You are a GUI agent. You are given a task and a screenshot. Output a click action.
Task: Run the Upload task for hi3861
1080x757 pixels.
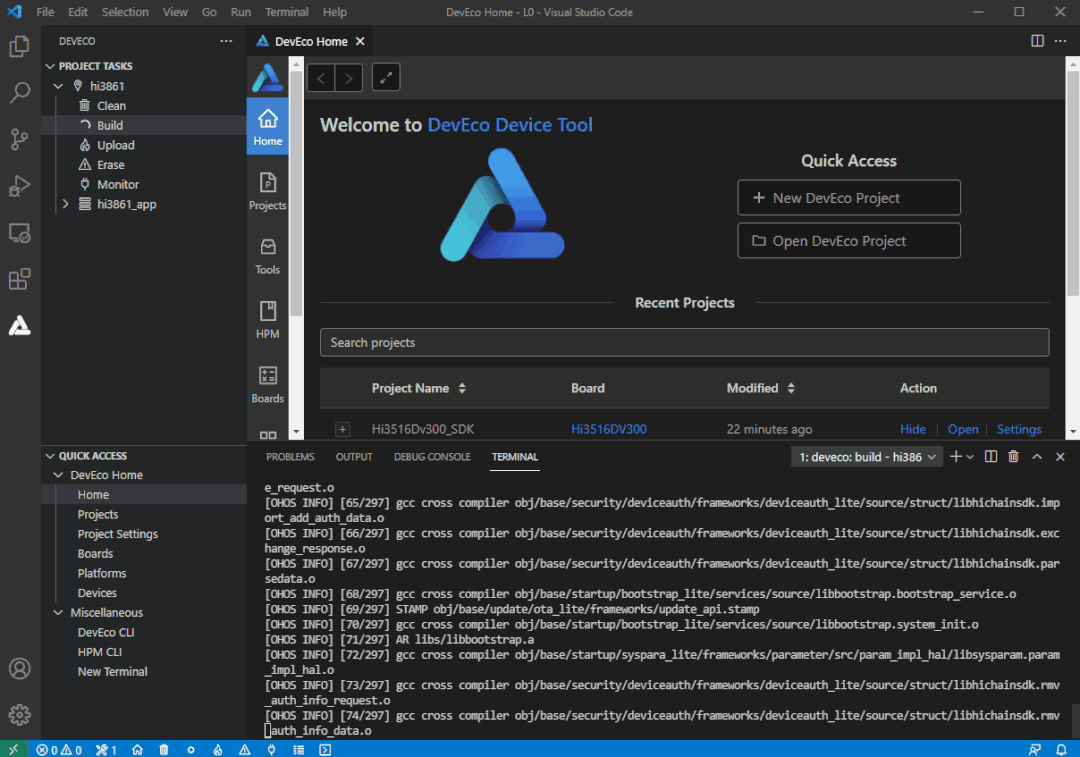pos(115,145)
